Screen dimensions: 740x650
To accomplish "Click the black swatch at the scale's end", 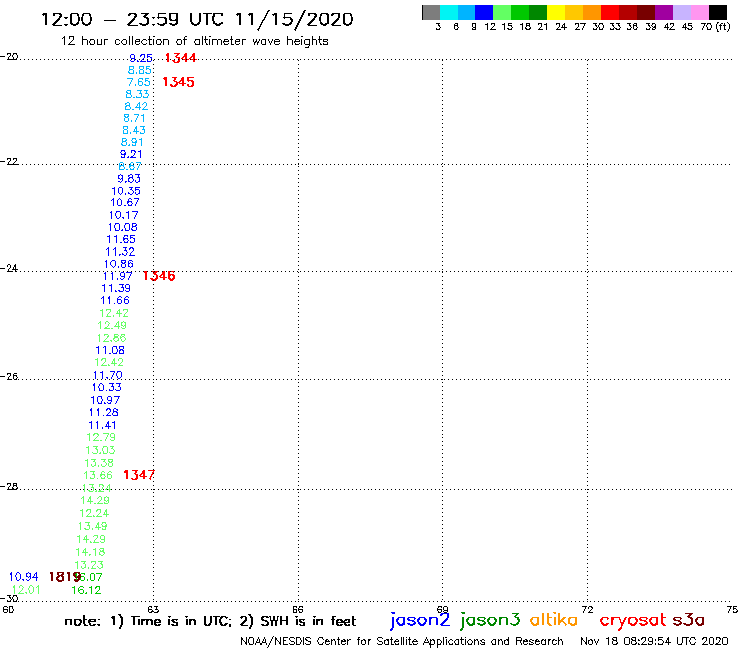I will 717,12.
